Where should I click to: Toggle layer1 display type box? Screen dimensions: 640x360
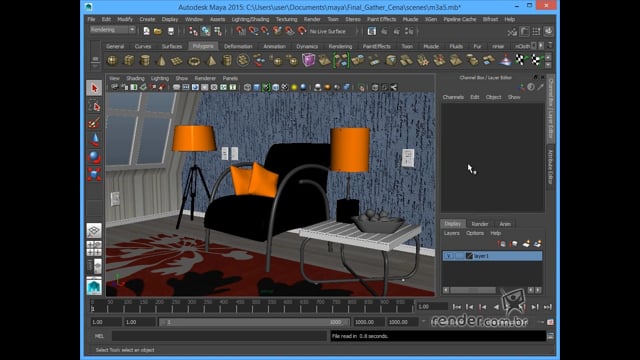coord(459,256)
